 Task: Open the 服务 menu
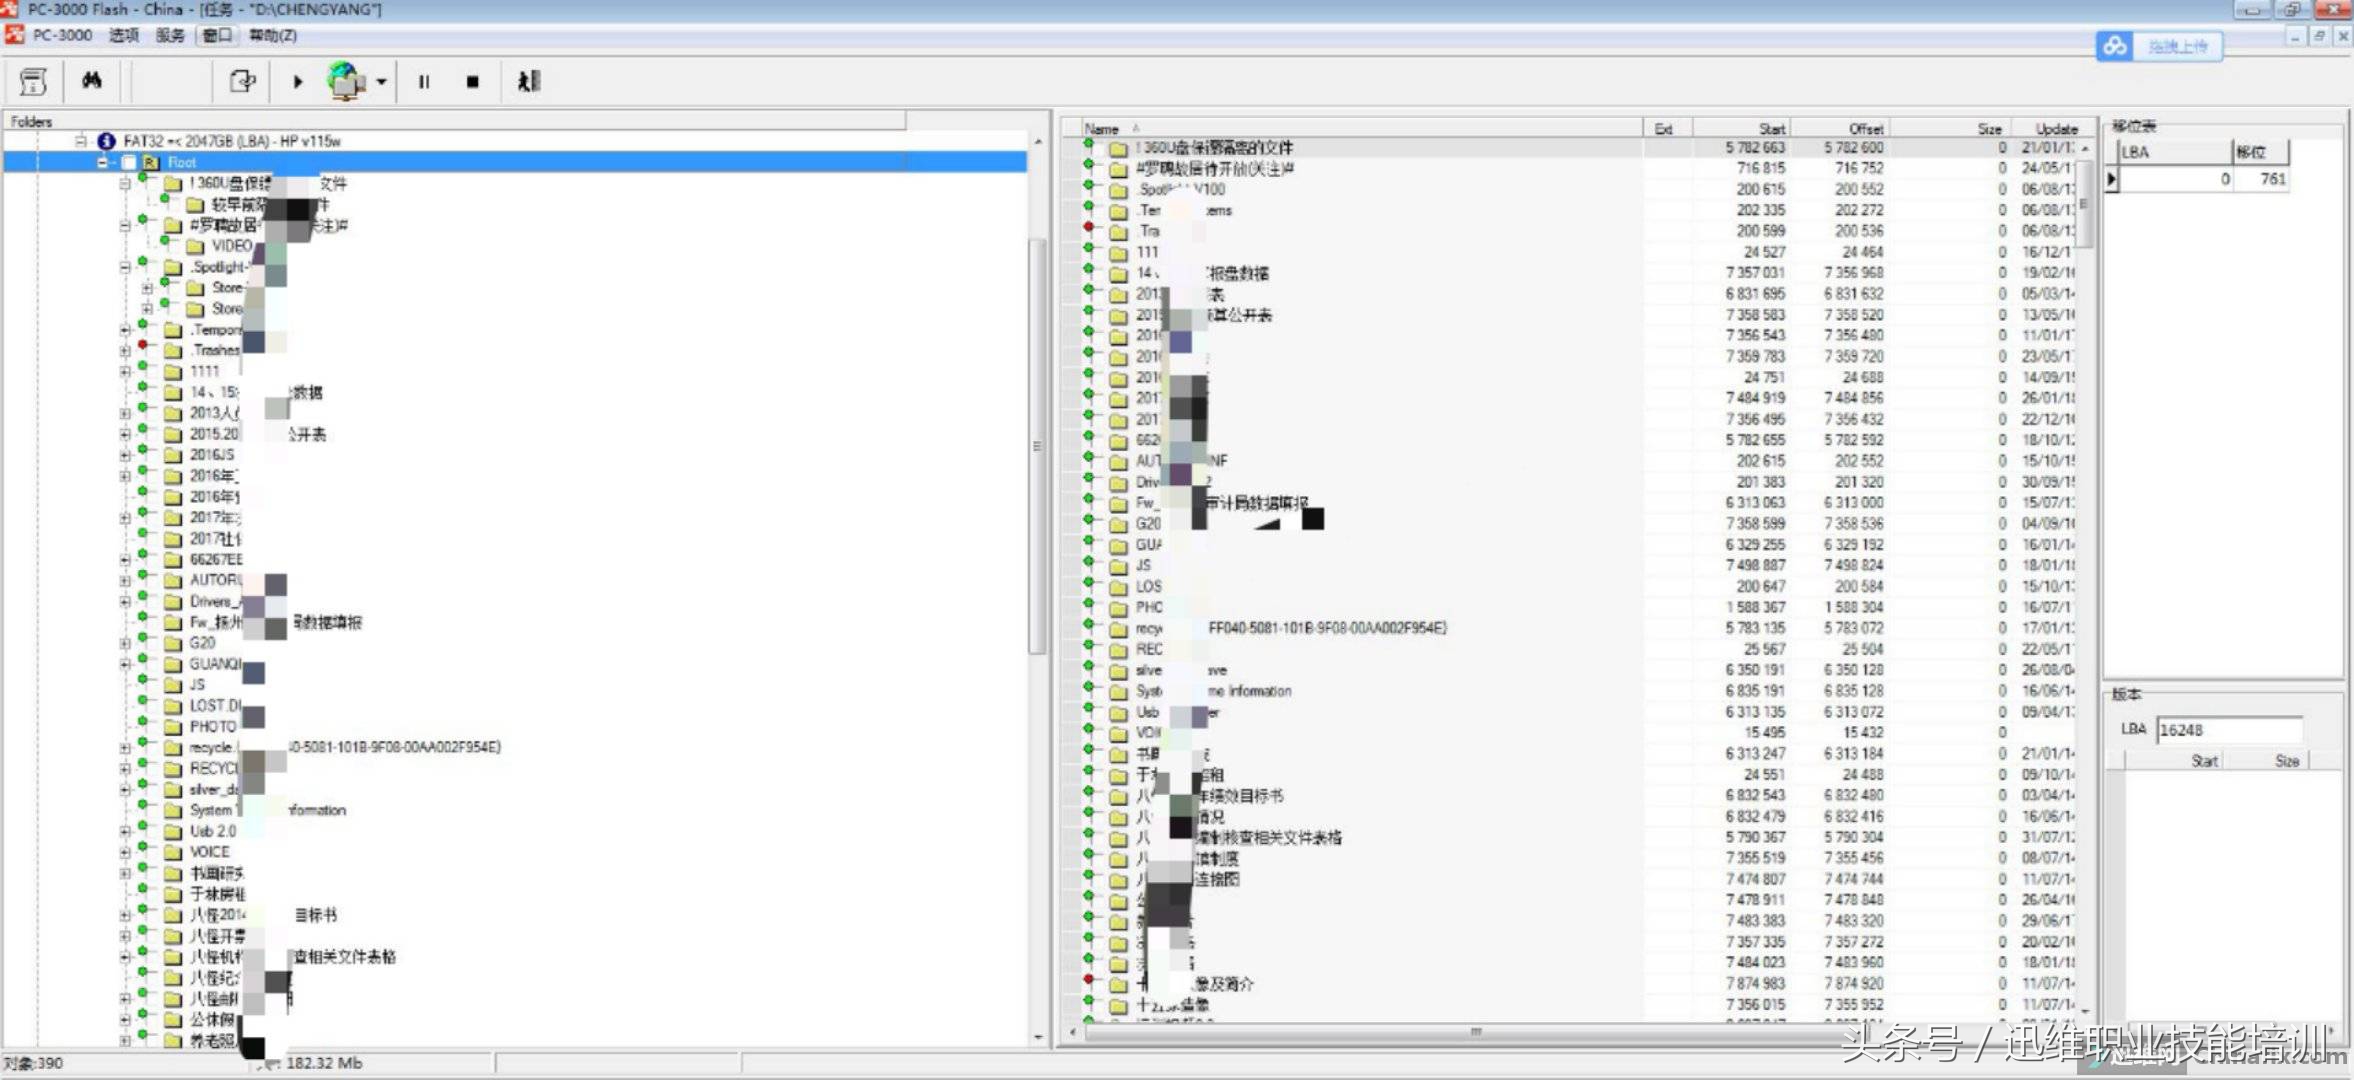[170, 35]
